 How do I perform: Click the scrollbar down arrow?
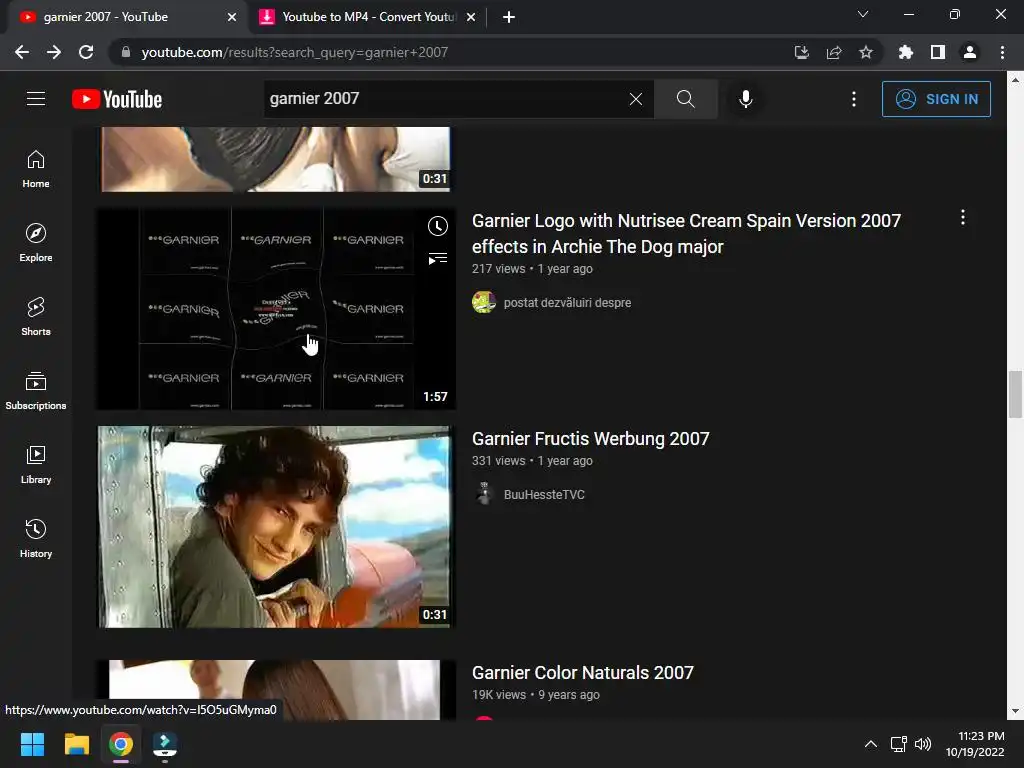click(1014, 711)
